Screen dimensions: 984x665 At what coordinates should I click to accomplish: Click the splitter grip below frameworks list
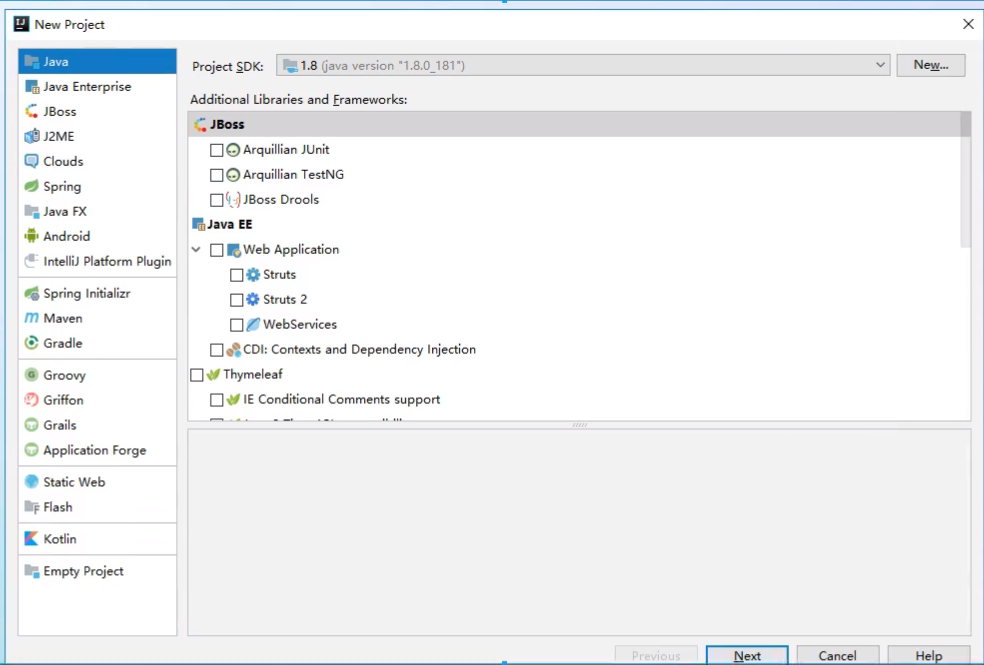tap(579, 425)
